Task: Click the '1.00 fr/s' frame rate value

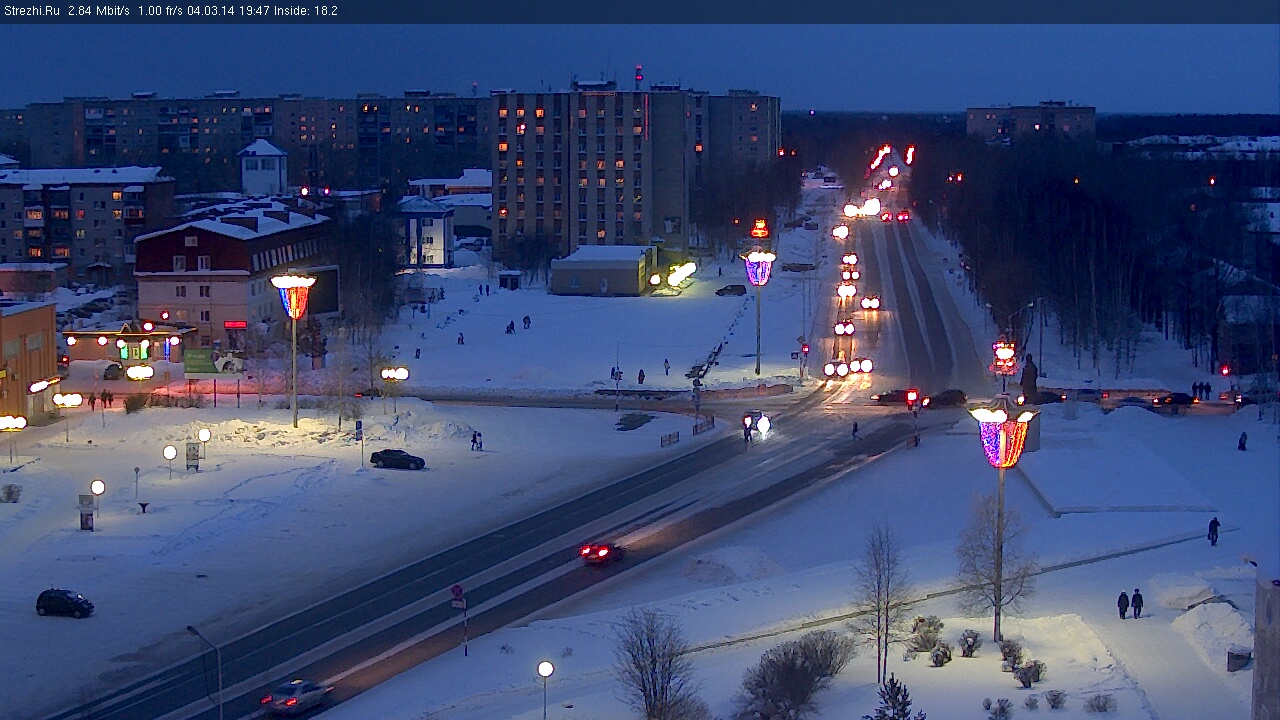Action: click(160, 11)
